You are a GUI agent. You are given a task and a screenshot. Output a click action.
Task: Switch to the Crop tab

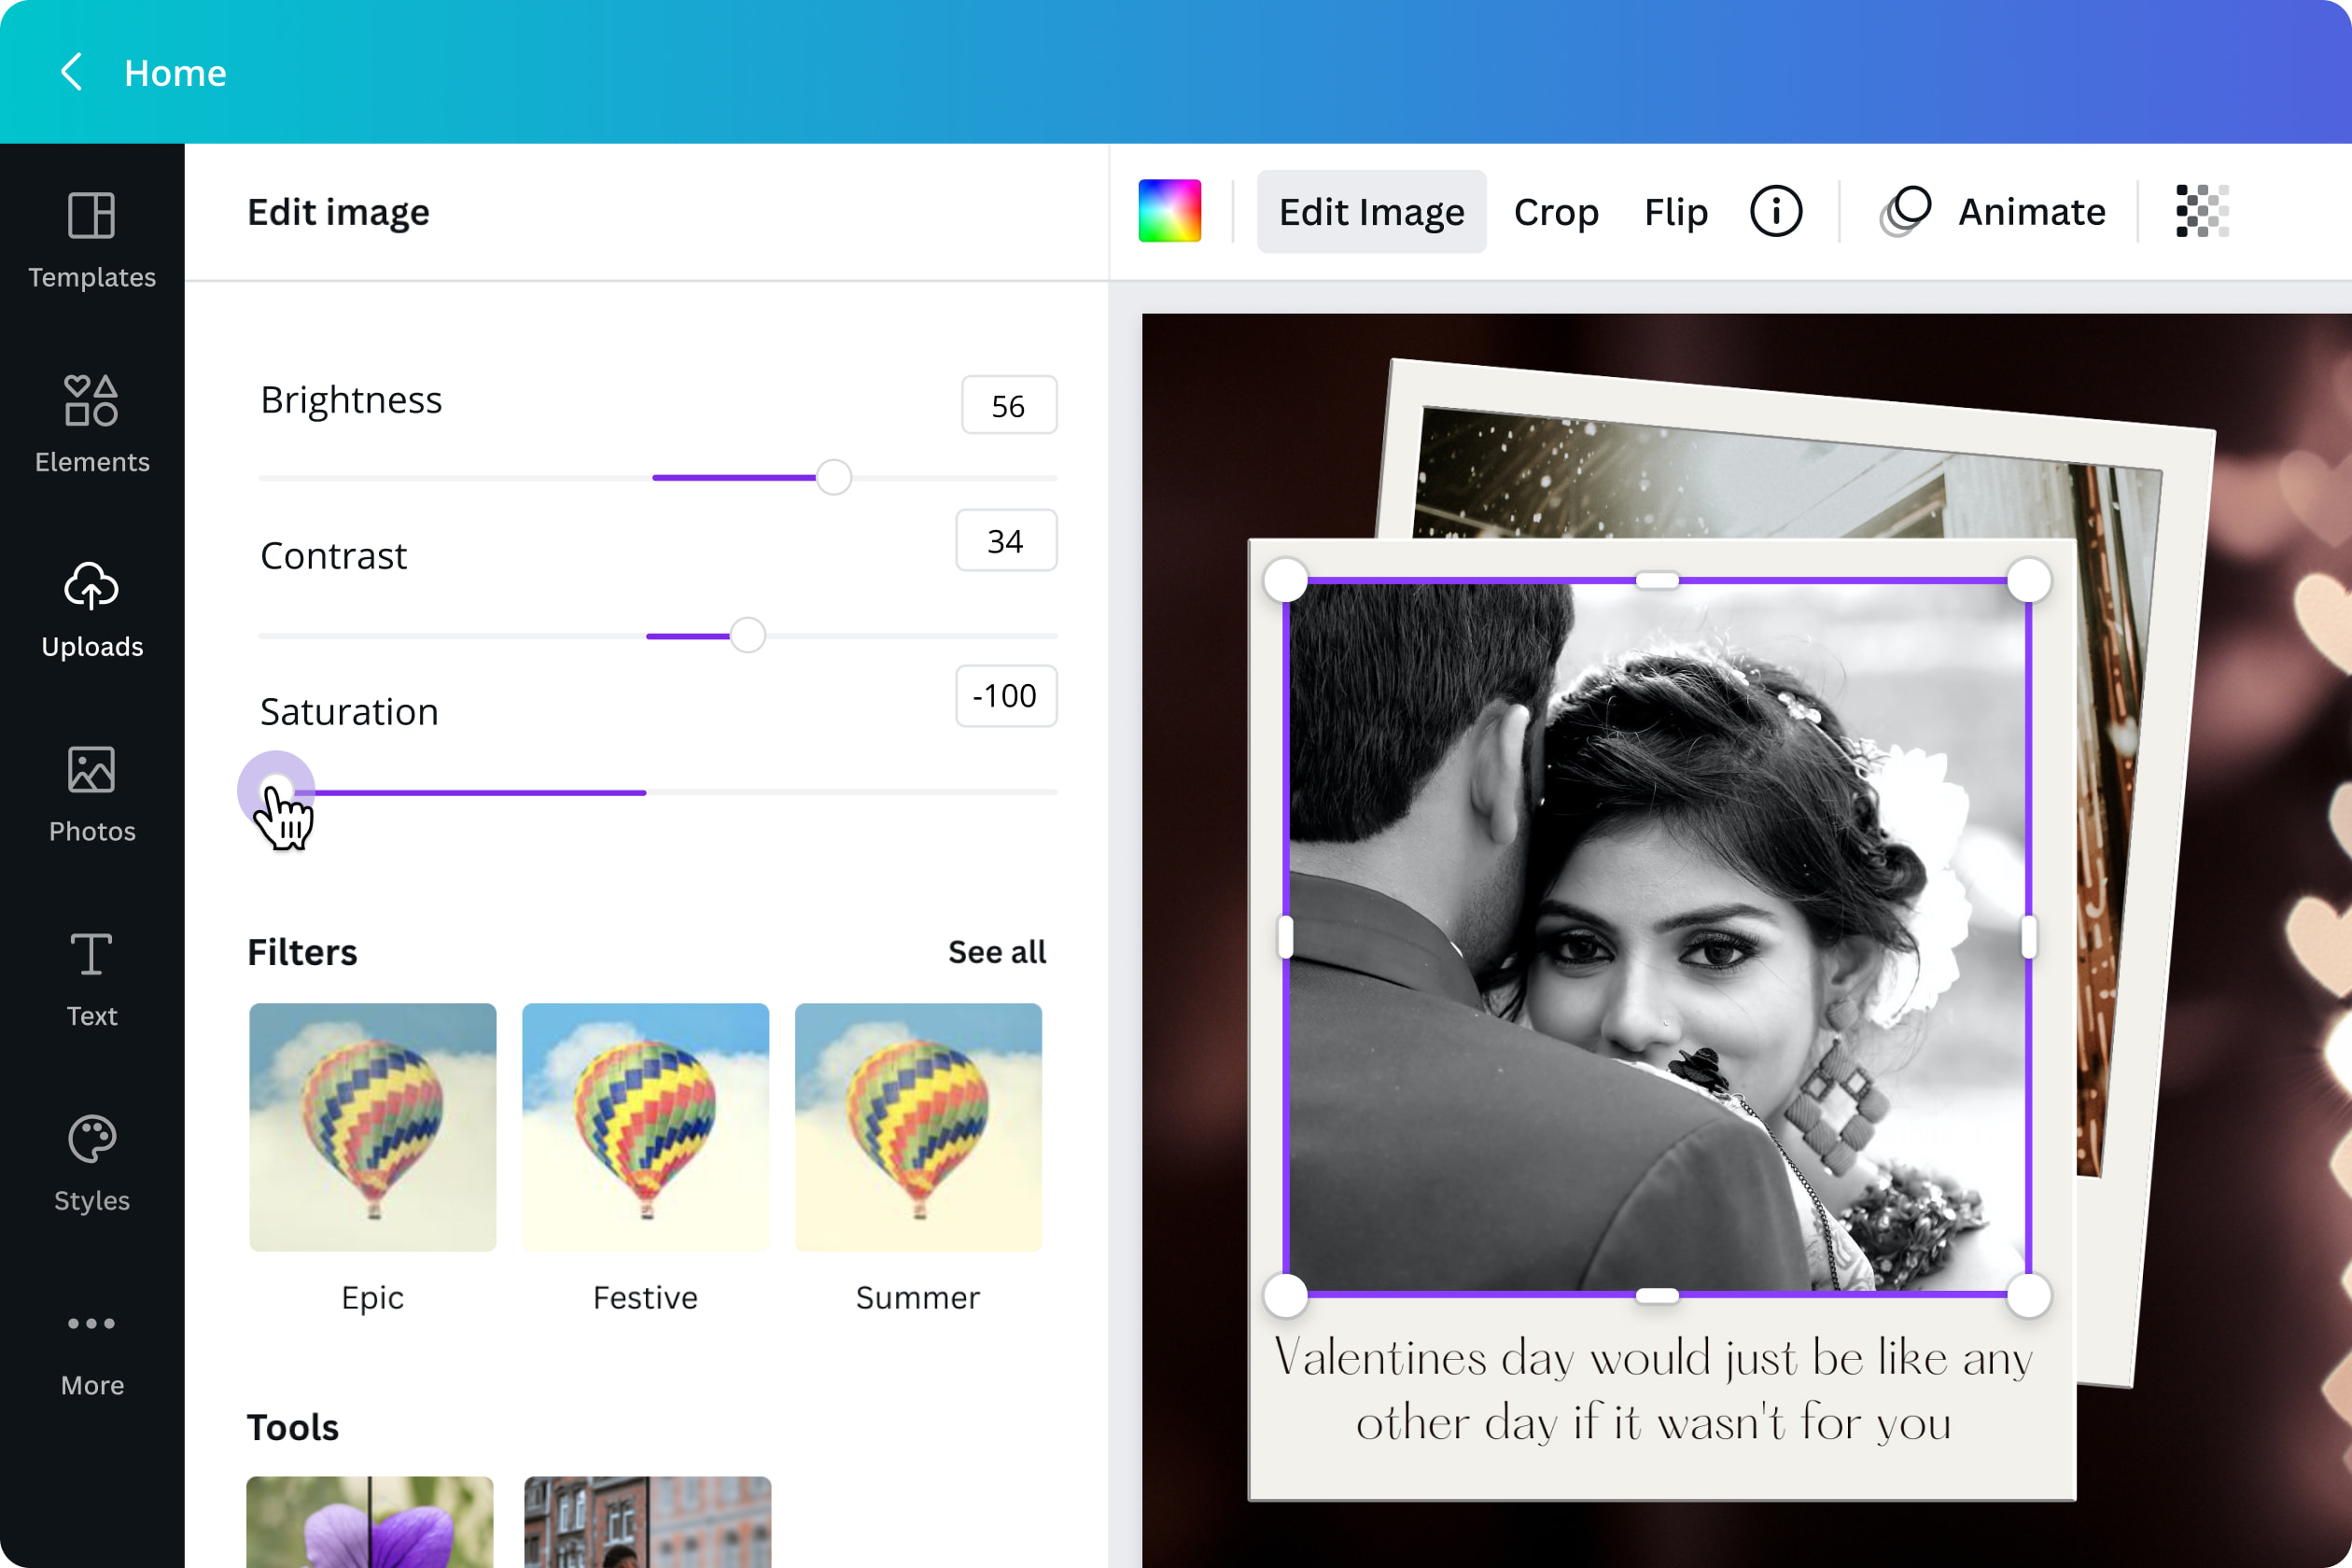1556,211
